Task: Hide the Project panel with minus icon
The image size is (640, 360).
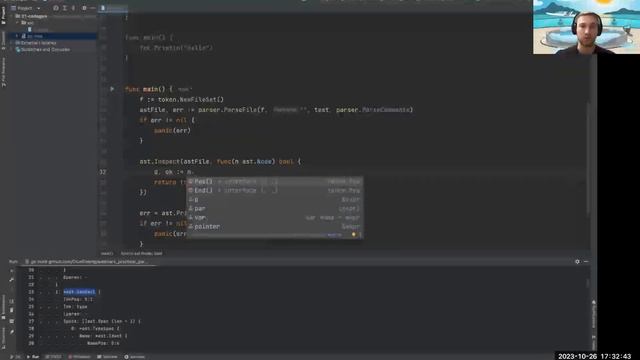Action: click(93, 8)
